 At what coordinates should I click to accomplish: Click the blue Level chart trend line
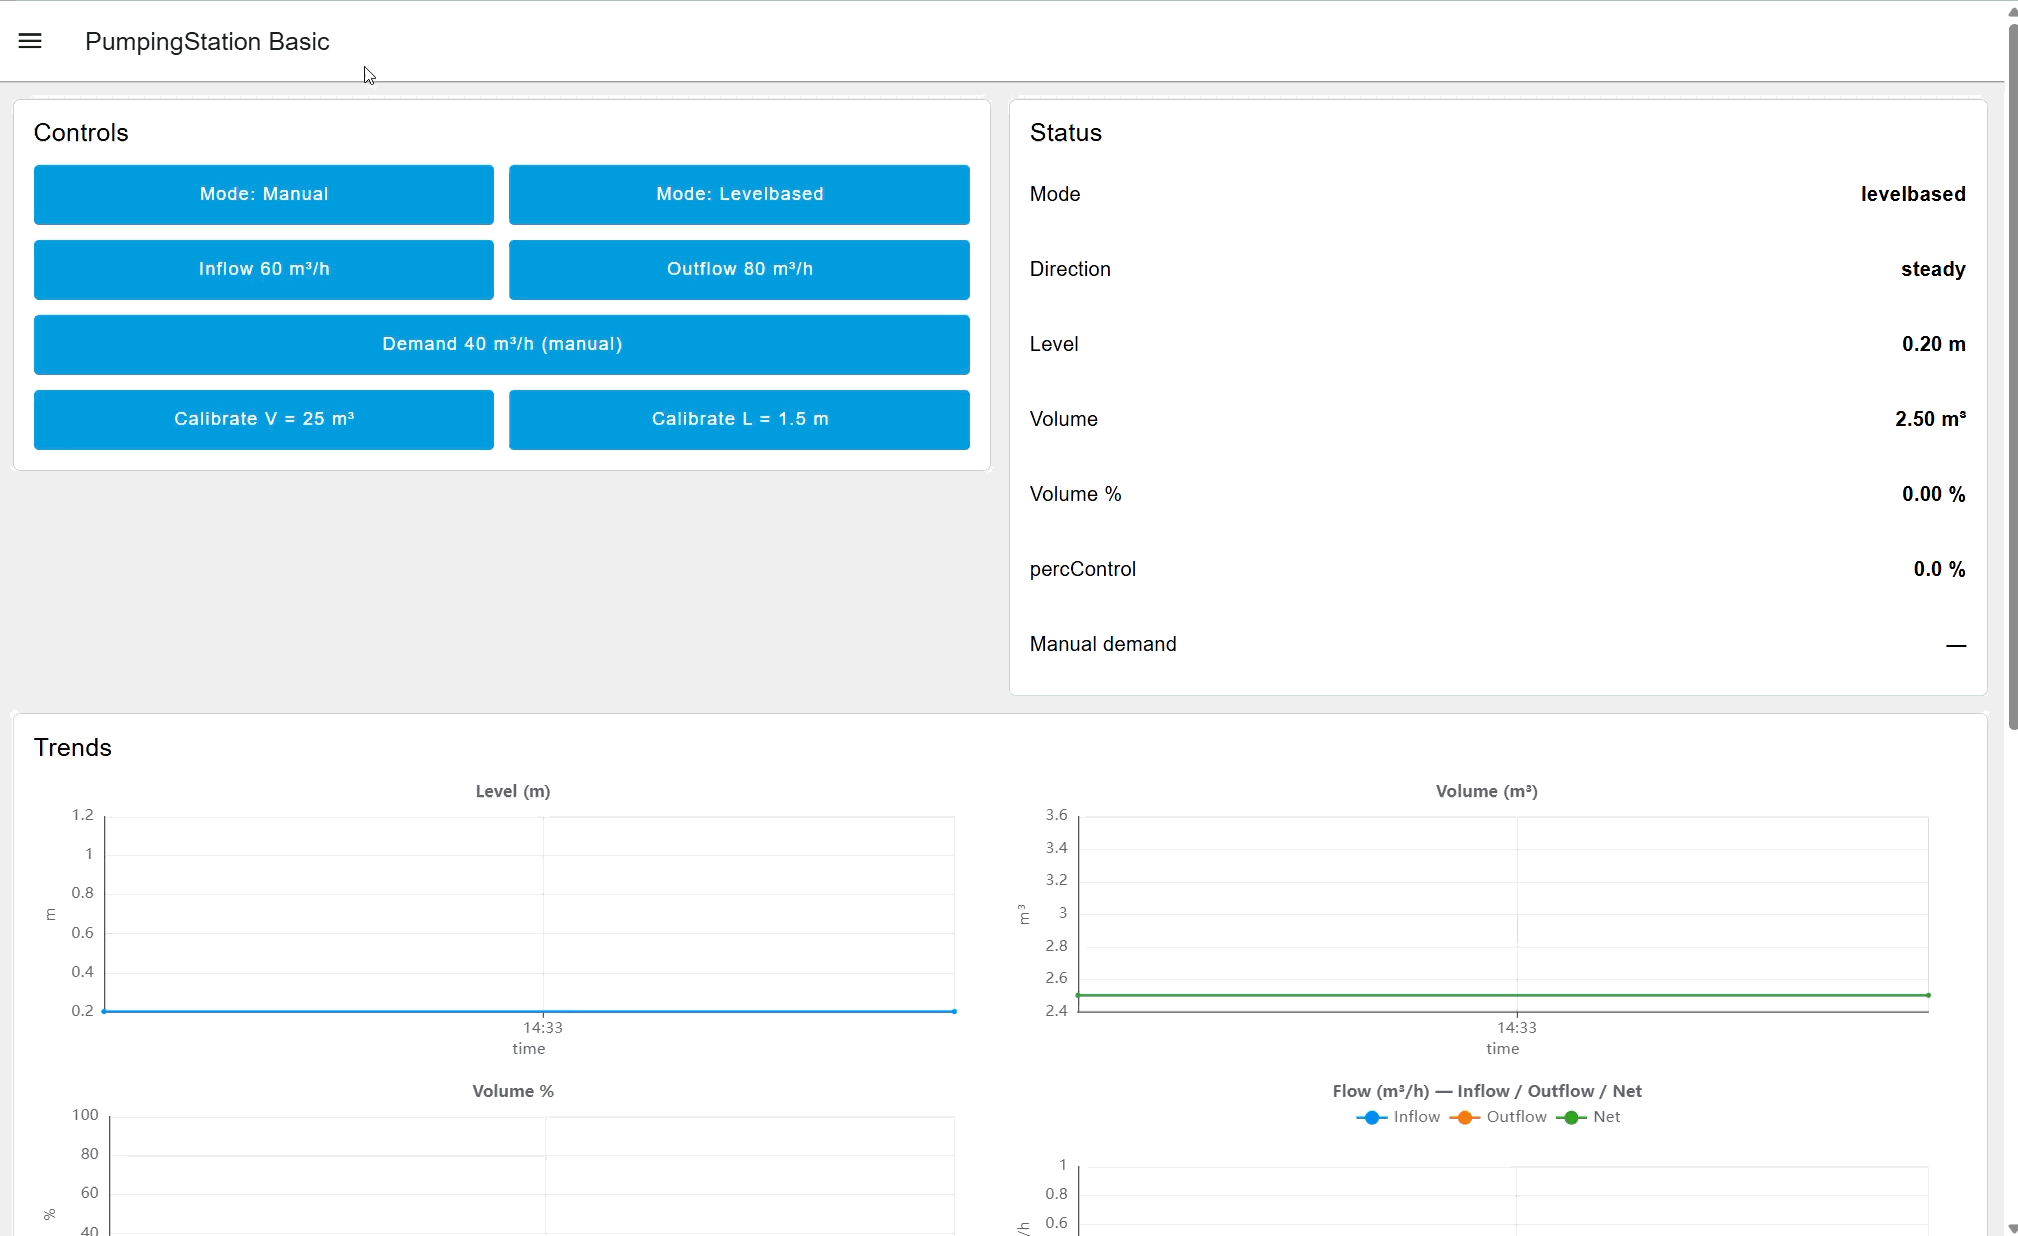(x=530, y=1011)
